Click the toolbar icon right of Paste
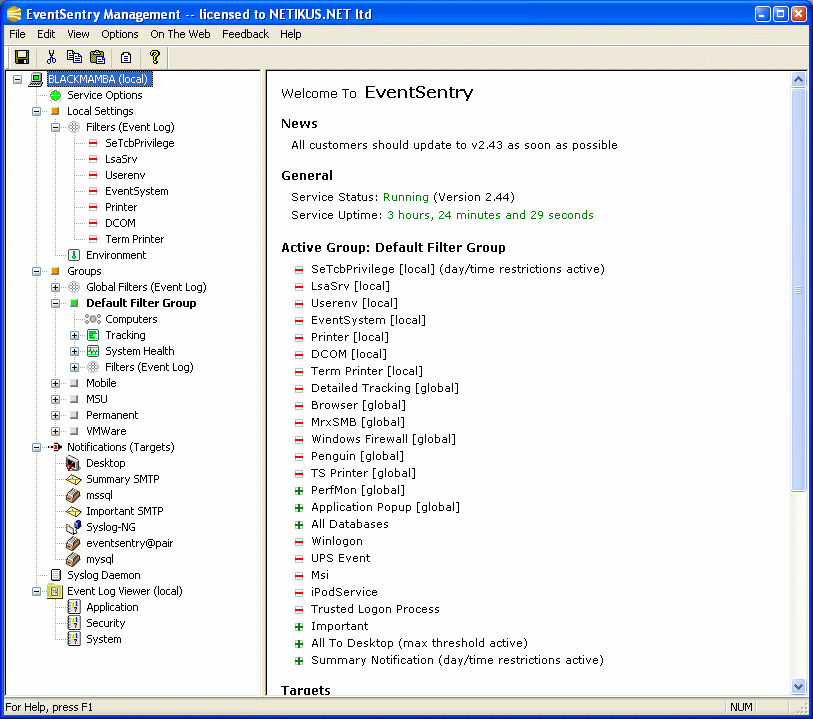This screenshot has width=813, height=719. coord(126,57)
